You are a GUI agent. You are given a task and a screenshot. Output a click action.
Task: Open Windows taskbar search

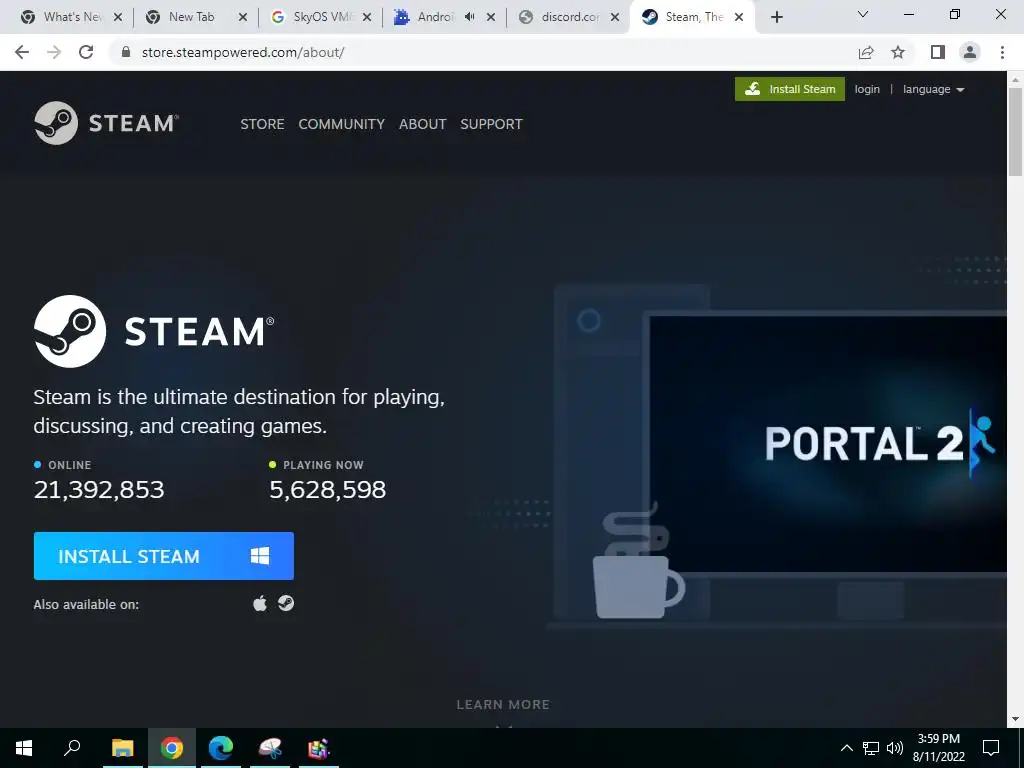tap(72, 748)
